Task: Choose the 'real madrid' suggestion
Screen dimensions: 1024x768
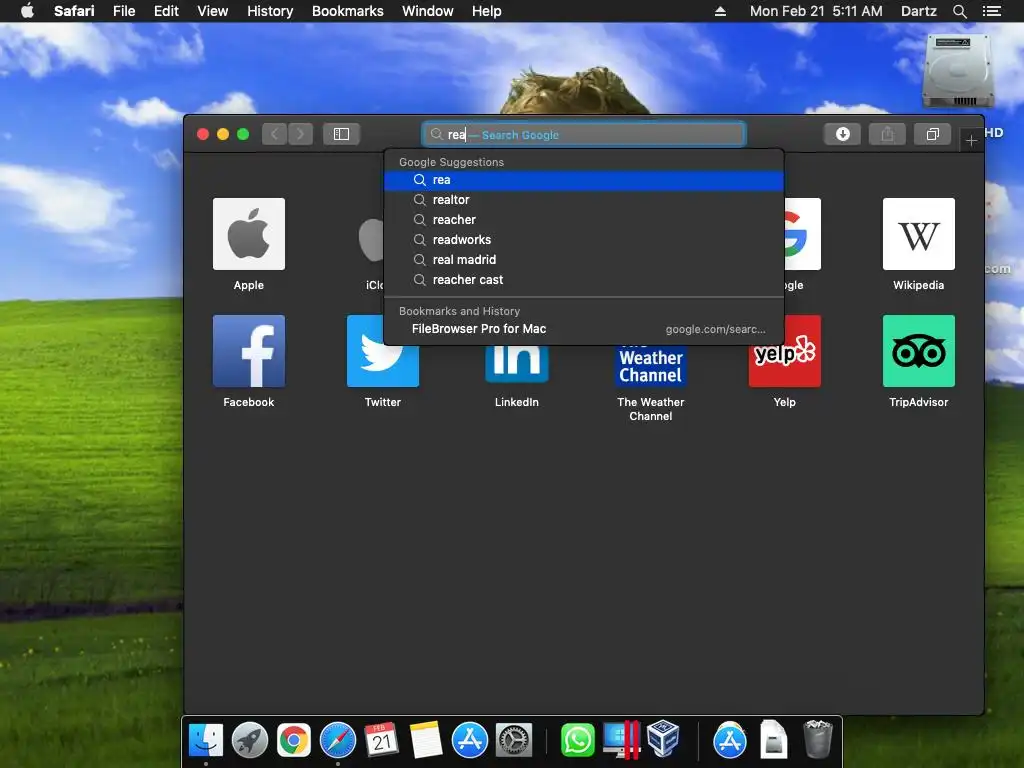Action: point(584,260)
